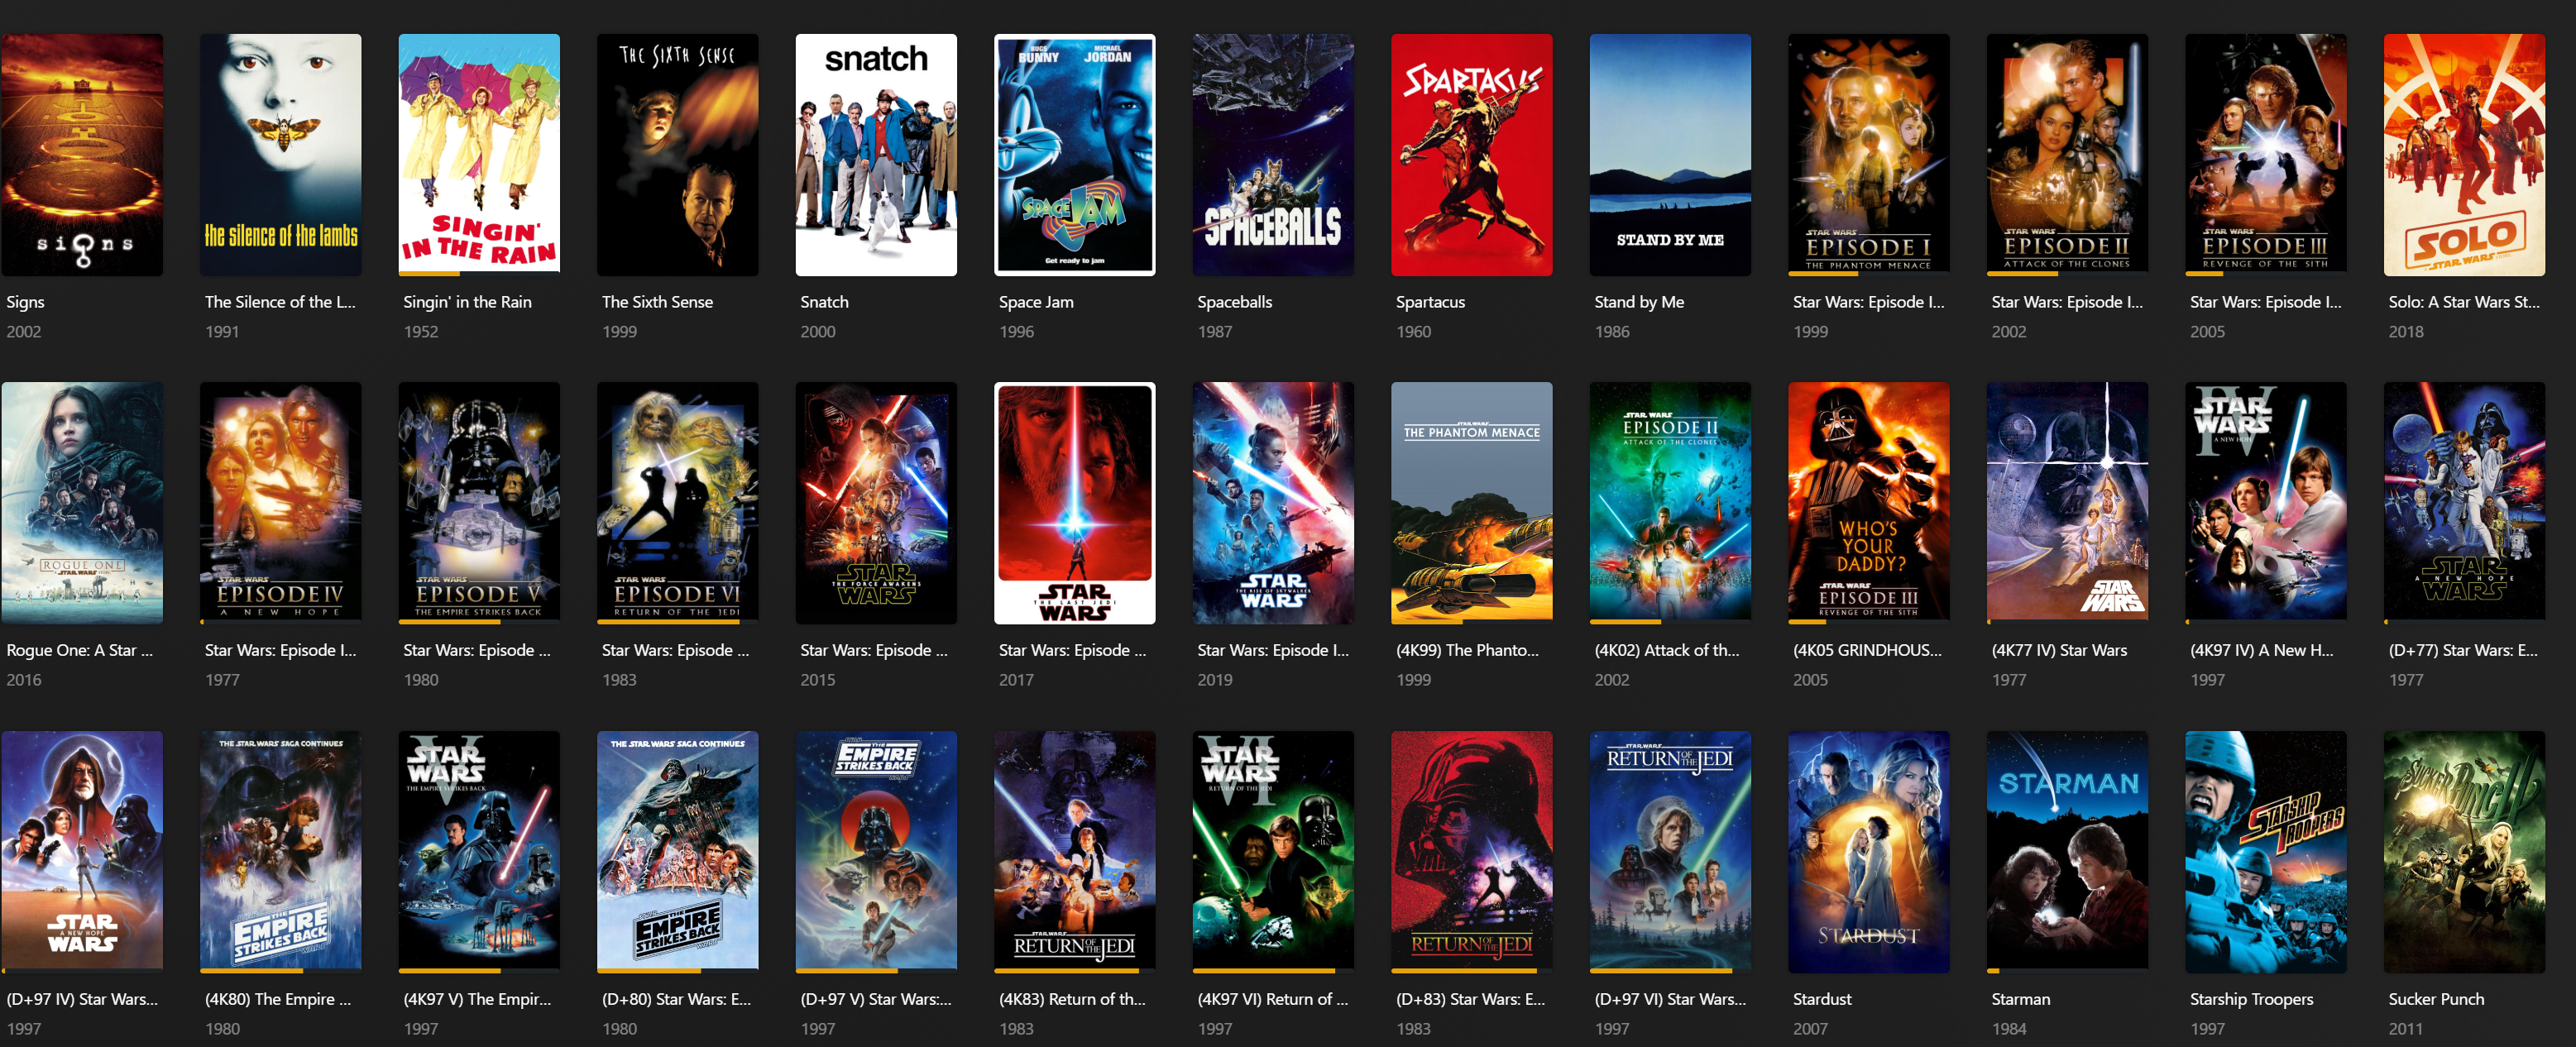Click the Spartacus title link
Viewport: 2576px width, 1047px height.
click(x=1430, y=302)
